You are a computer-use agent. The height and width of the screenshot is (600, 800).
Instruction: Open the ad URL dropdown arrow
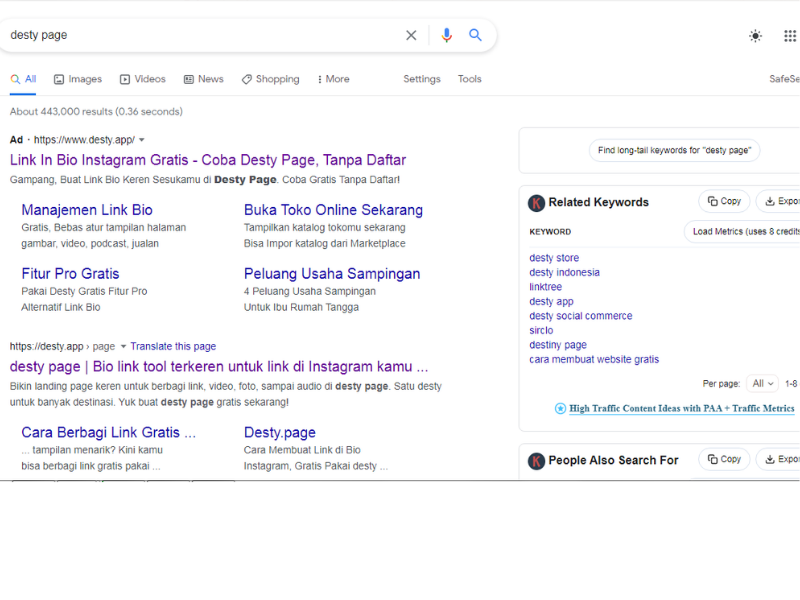pyautogui.click(x=142, y=140)
